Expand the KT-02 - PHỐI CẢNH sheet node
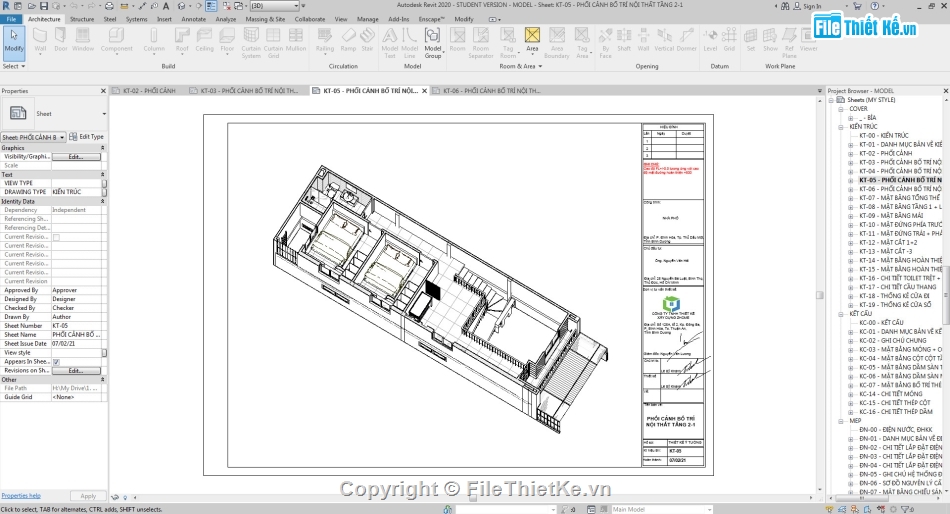950x514 pixels. tap(851, 153)
